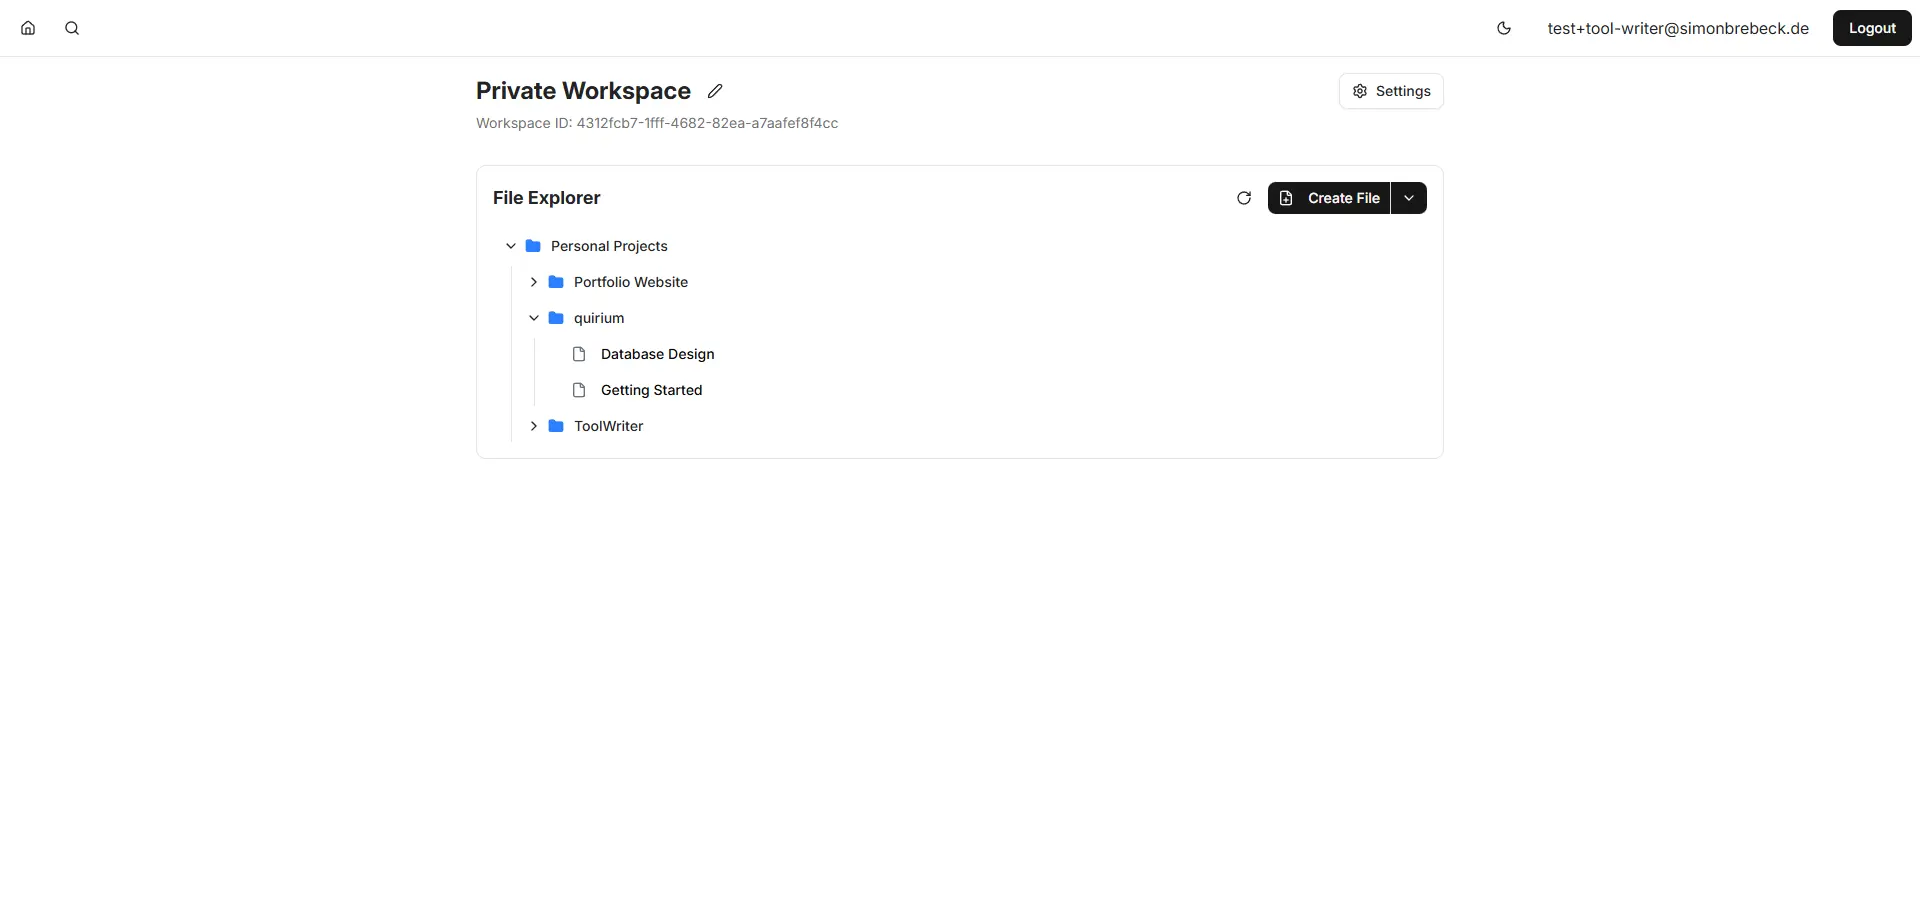1920x911 pixels.
Task: Open the Getting Started file
Action: click(x=651, y=390)
